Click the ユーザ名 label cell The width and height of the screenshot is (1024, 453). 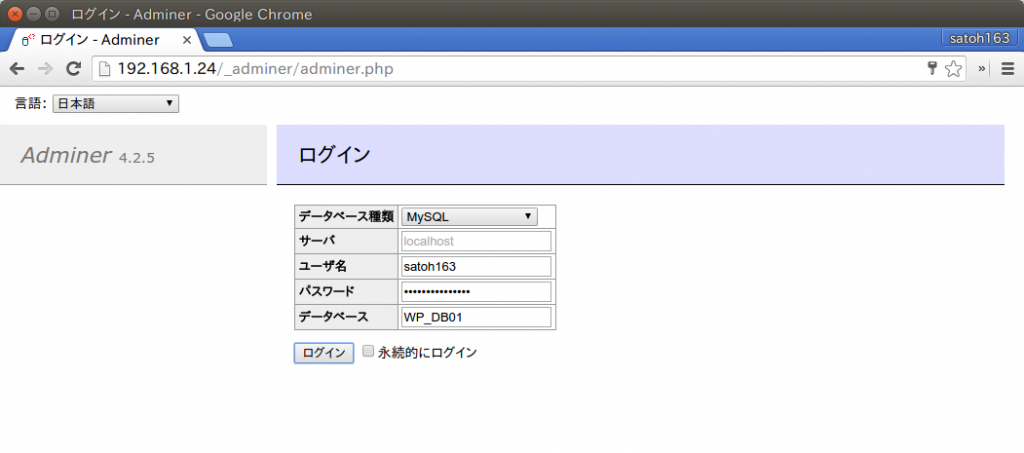[x=346, y=267]
